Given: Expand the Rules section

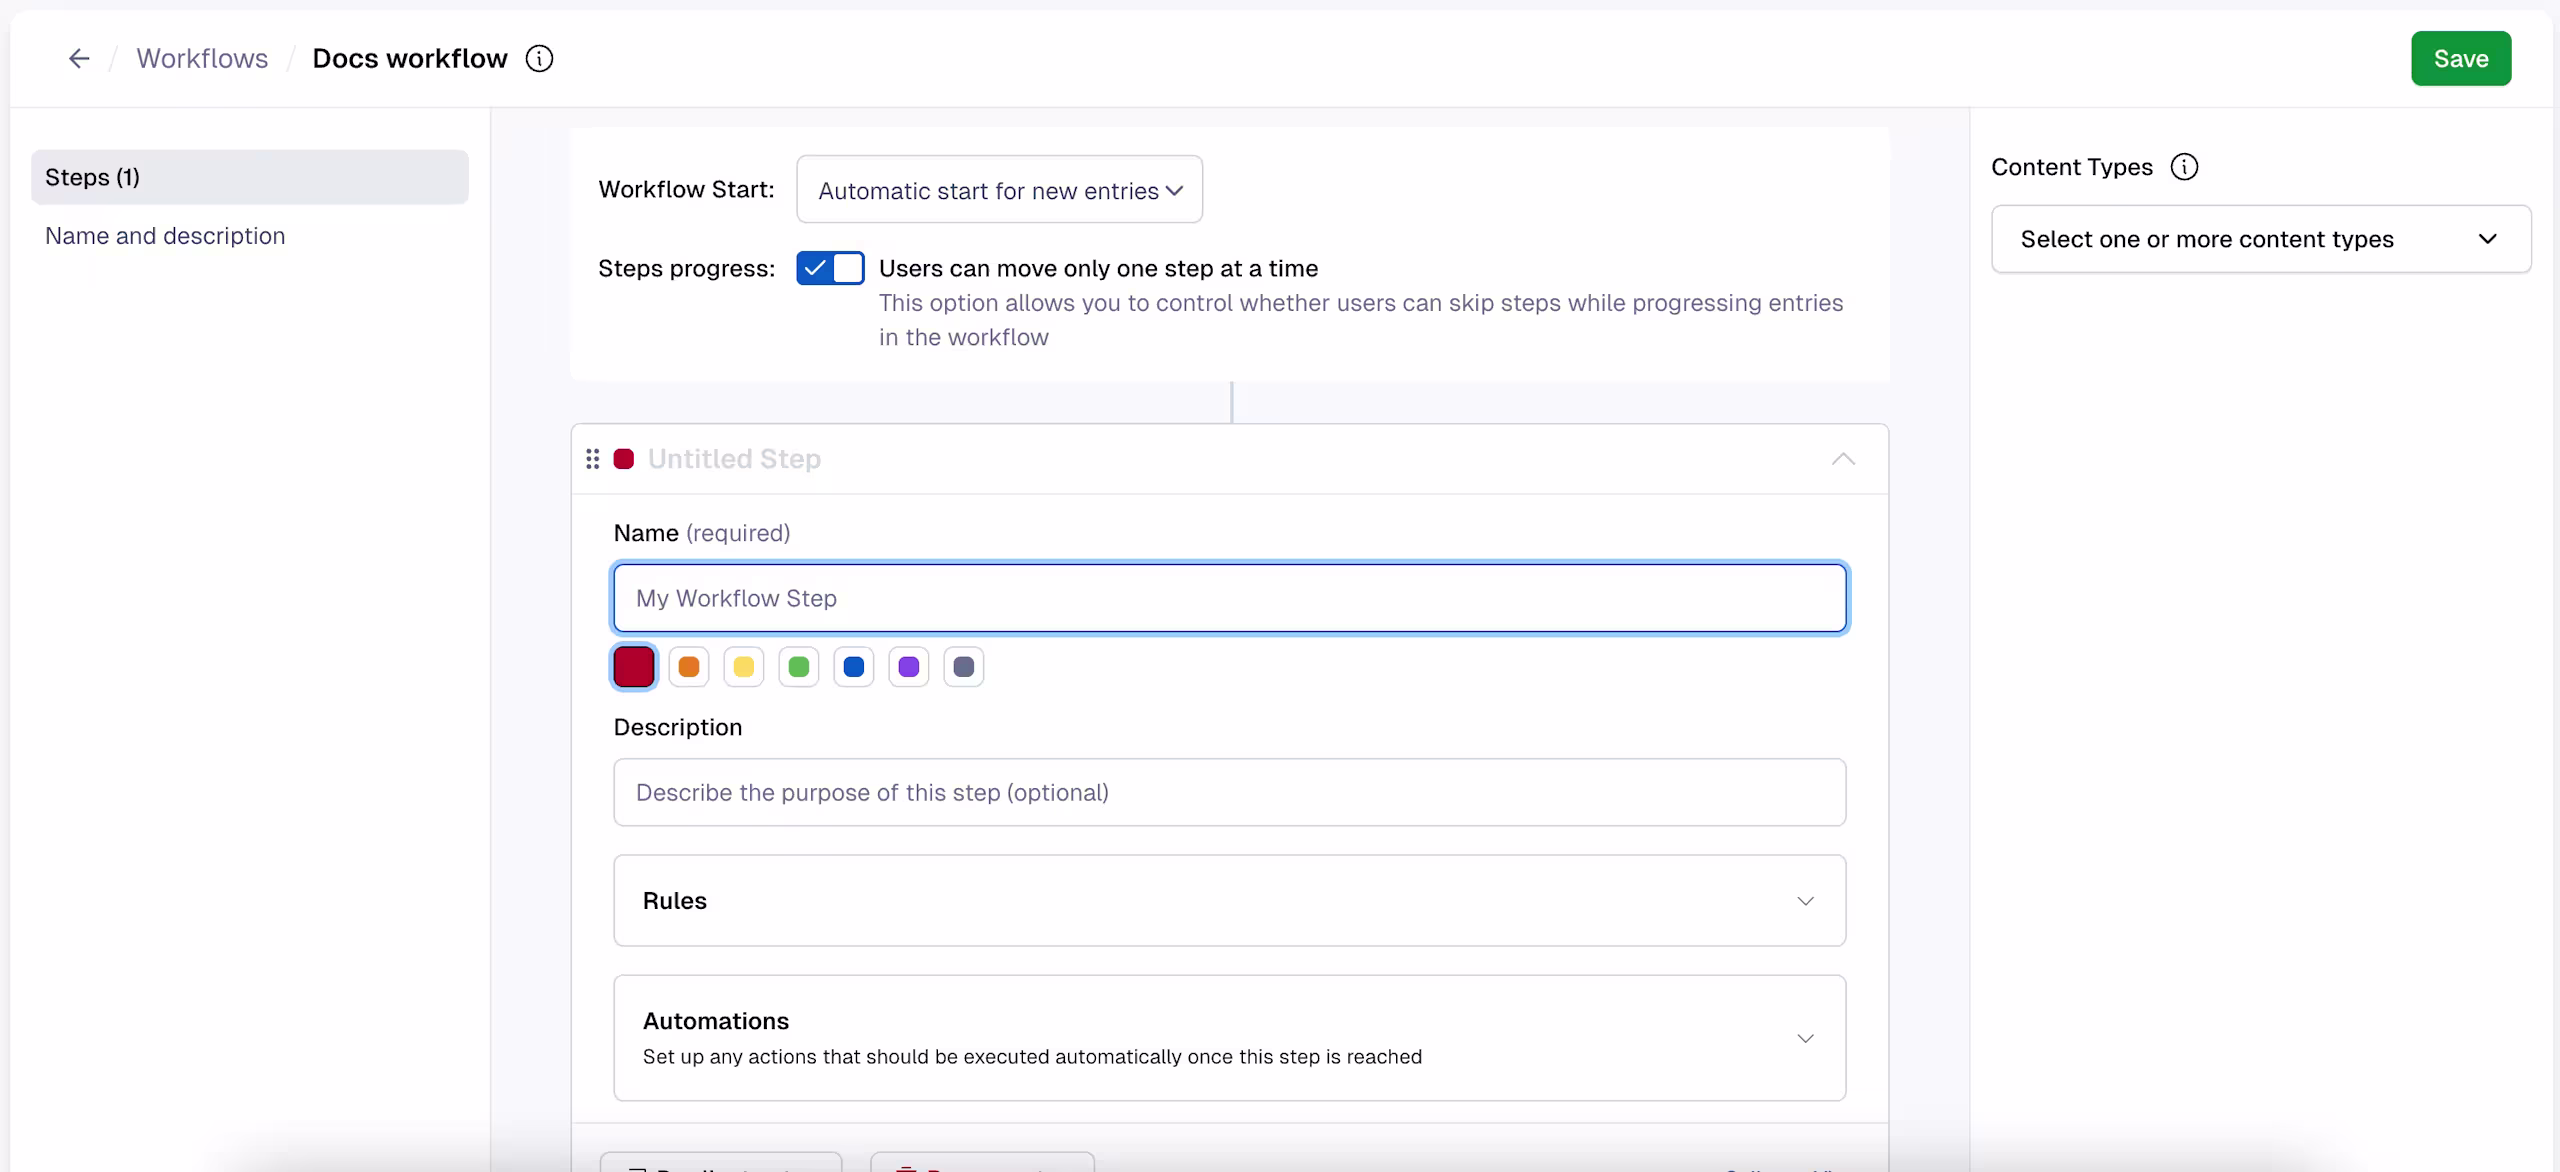Looking at the screenshot, I should click(1229, 901).
